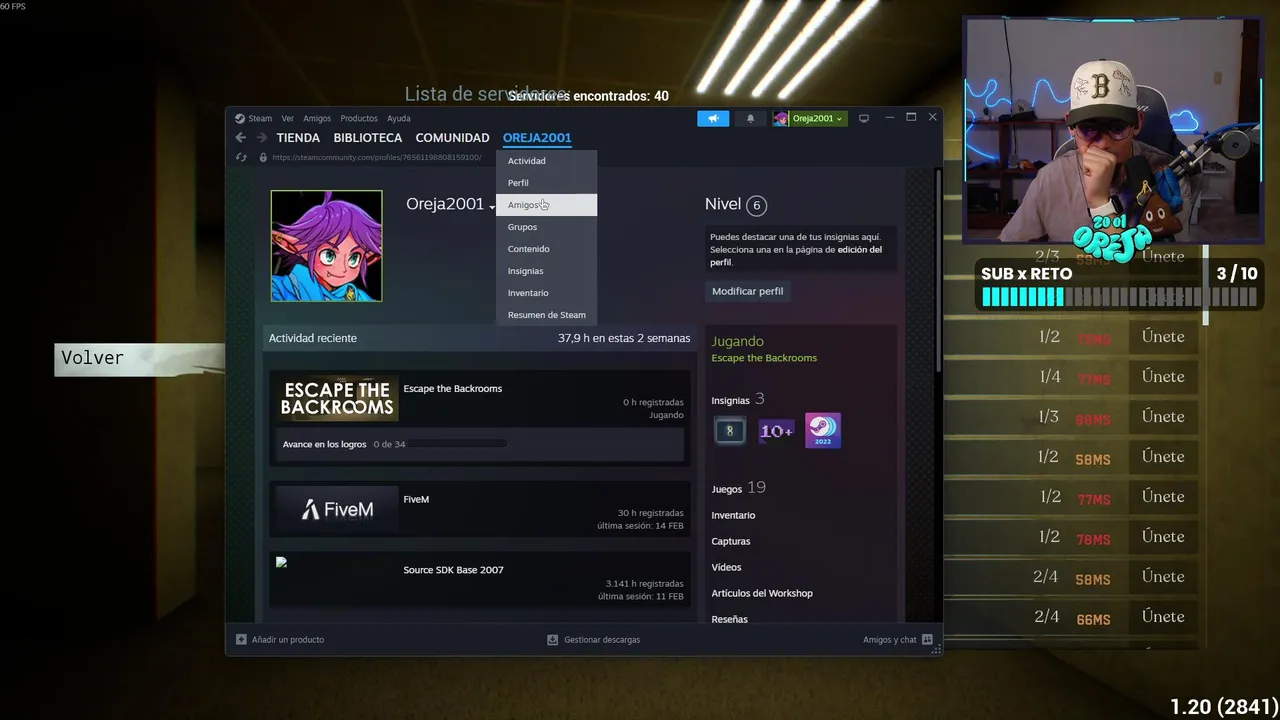Select Amigos in the profile dropdown
The width and height of the screenshot is (1280, 720).
[x=546, y=205]
